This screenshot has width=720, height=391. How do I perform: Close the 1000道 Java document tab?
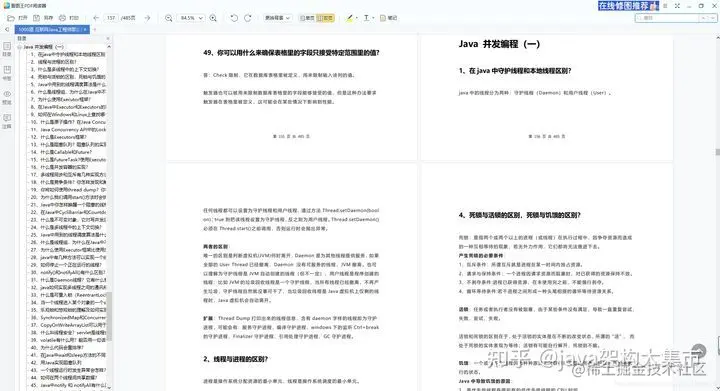pyautogui.click(x=85, y=29)
